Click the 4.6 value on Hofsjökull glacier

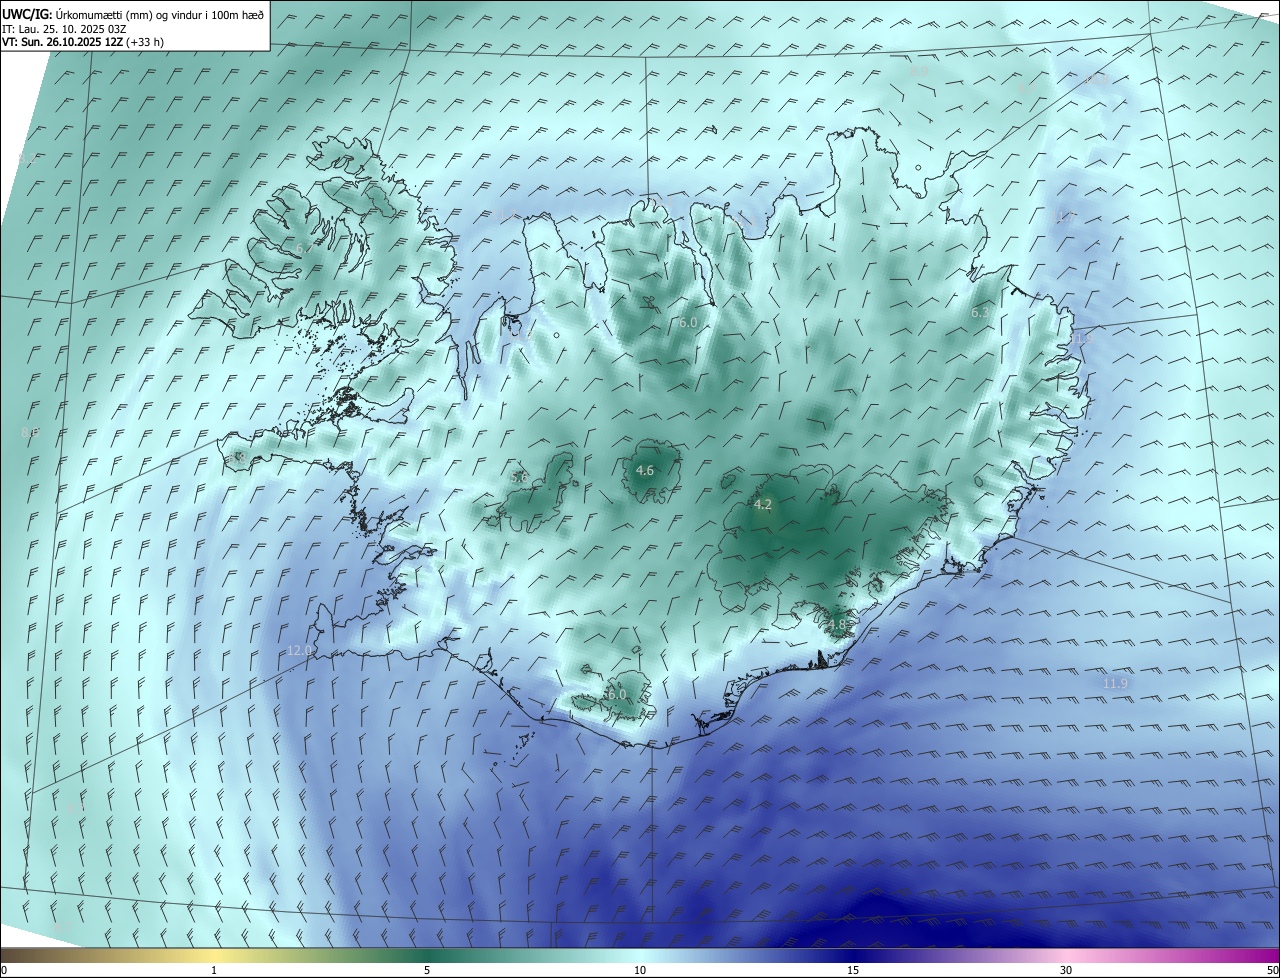pyautogui.click(x=645, y=470)
